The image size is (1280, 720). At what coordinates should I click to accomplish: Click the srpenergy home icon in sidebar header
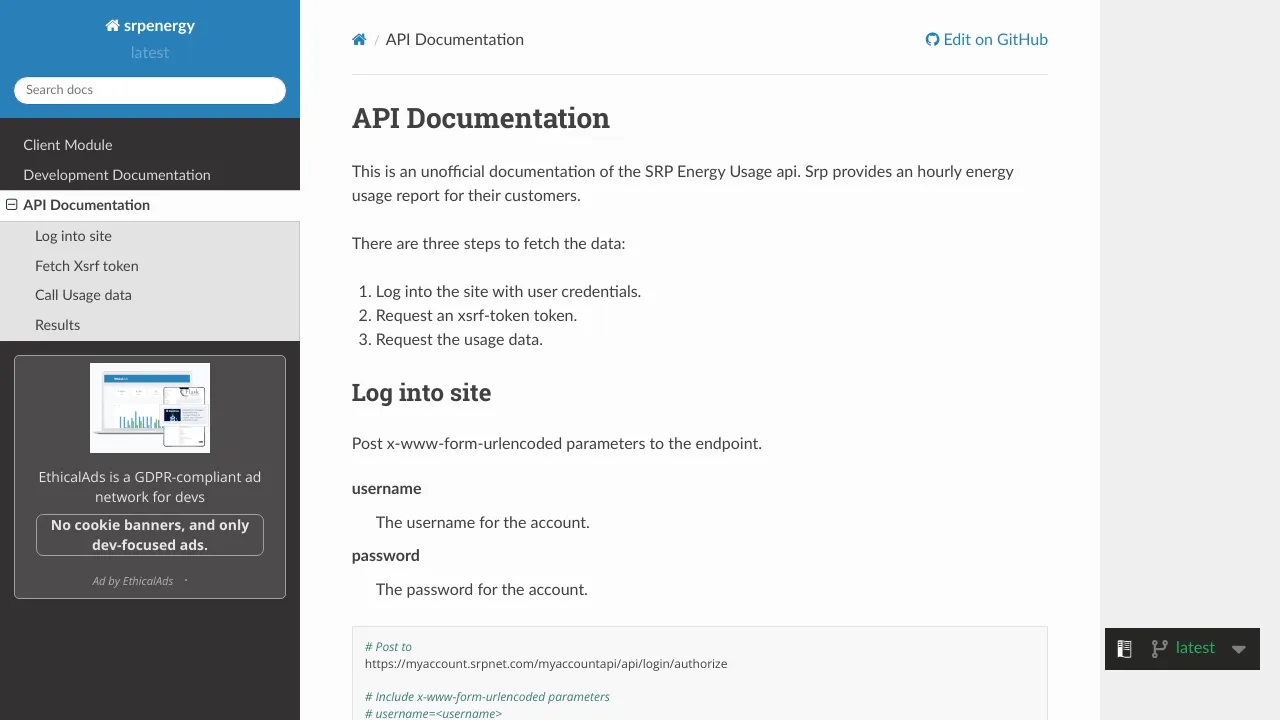112,26
